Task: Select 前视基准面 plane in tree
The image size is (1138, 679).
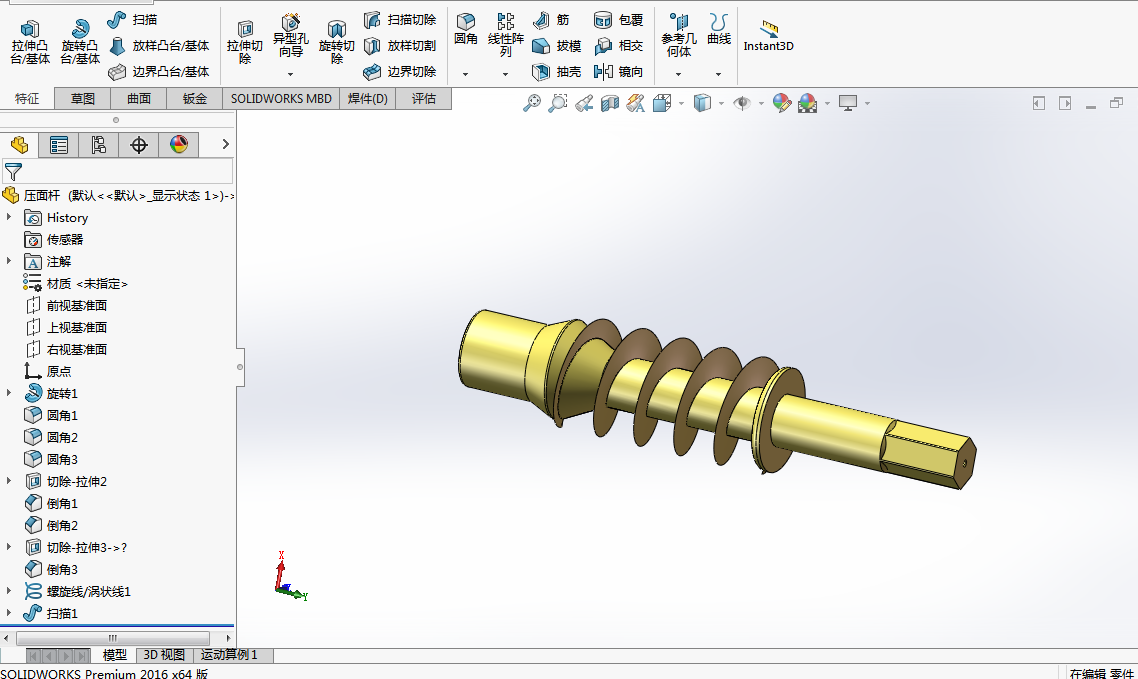Action: pyautogui.click(x=66, y=305)
